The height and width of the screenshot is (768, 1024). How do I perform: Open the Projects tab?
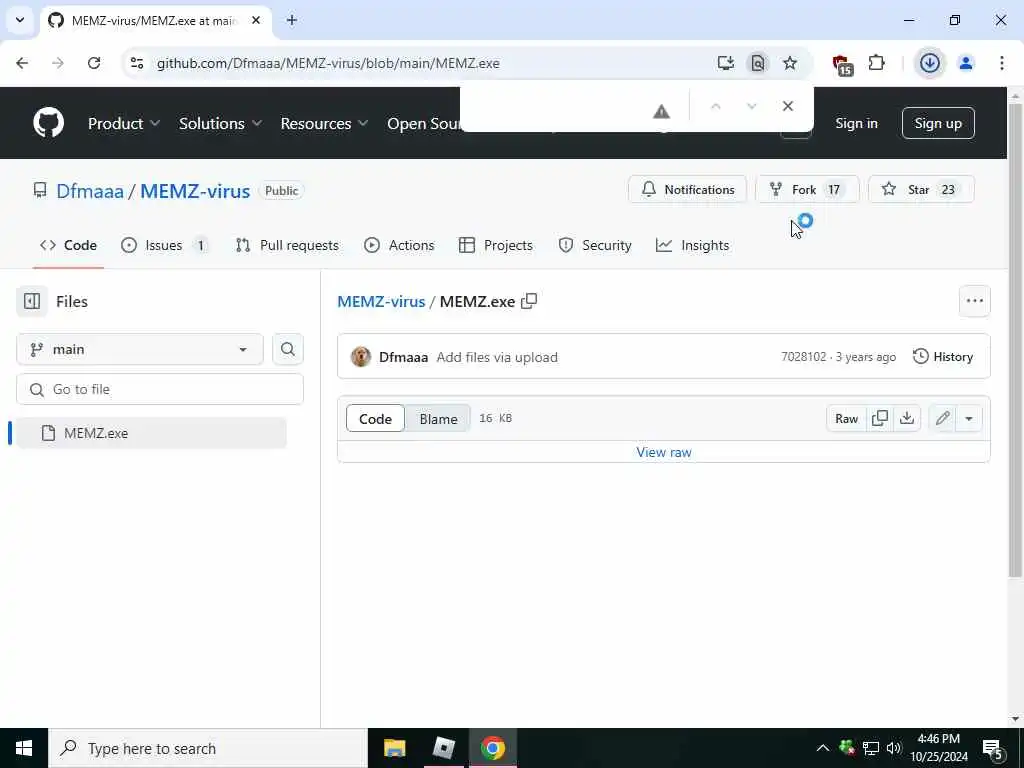pyautogui.click(x=496, y=246)
